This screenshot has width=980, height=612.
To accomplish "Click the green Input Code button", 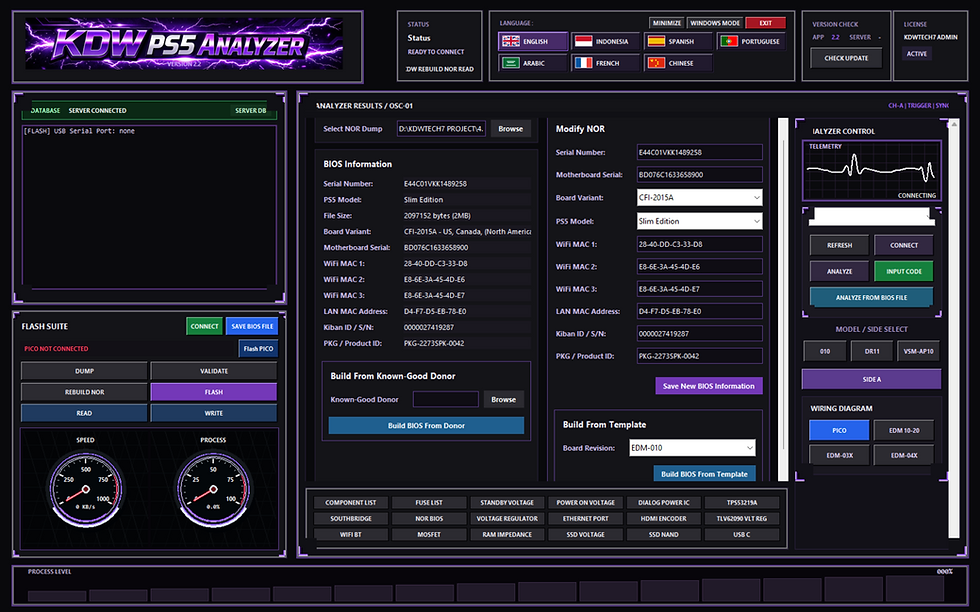I will (x=904, y=271).
